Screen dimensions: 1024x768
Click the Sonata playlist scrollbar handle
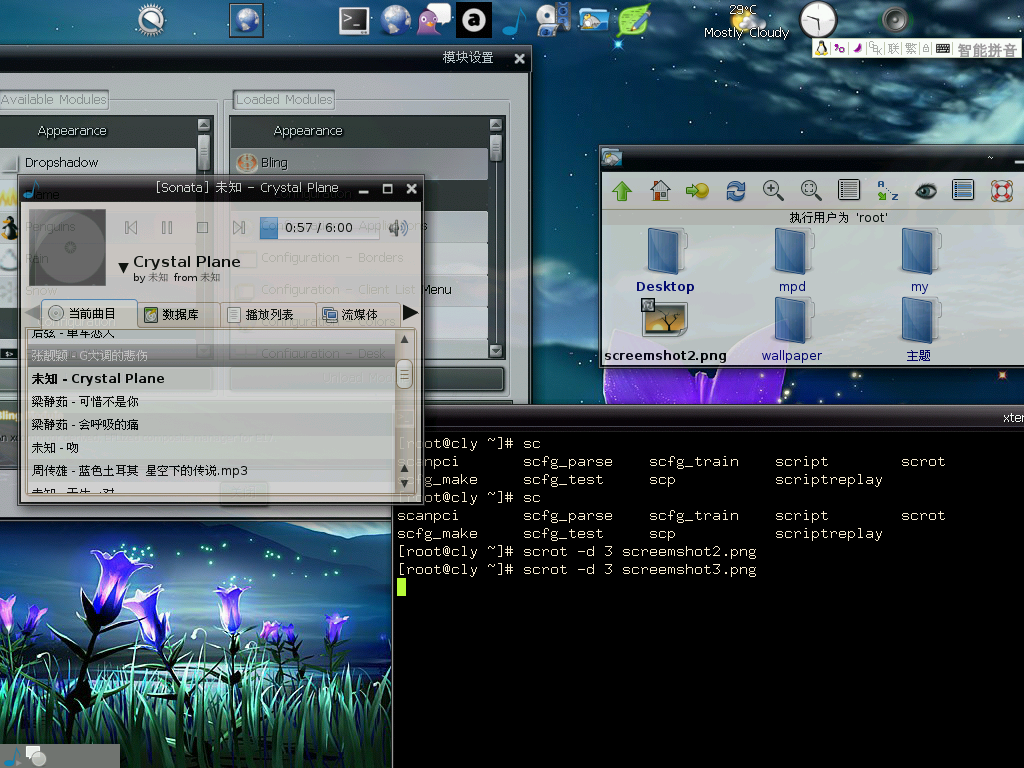[404, 374]
